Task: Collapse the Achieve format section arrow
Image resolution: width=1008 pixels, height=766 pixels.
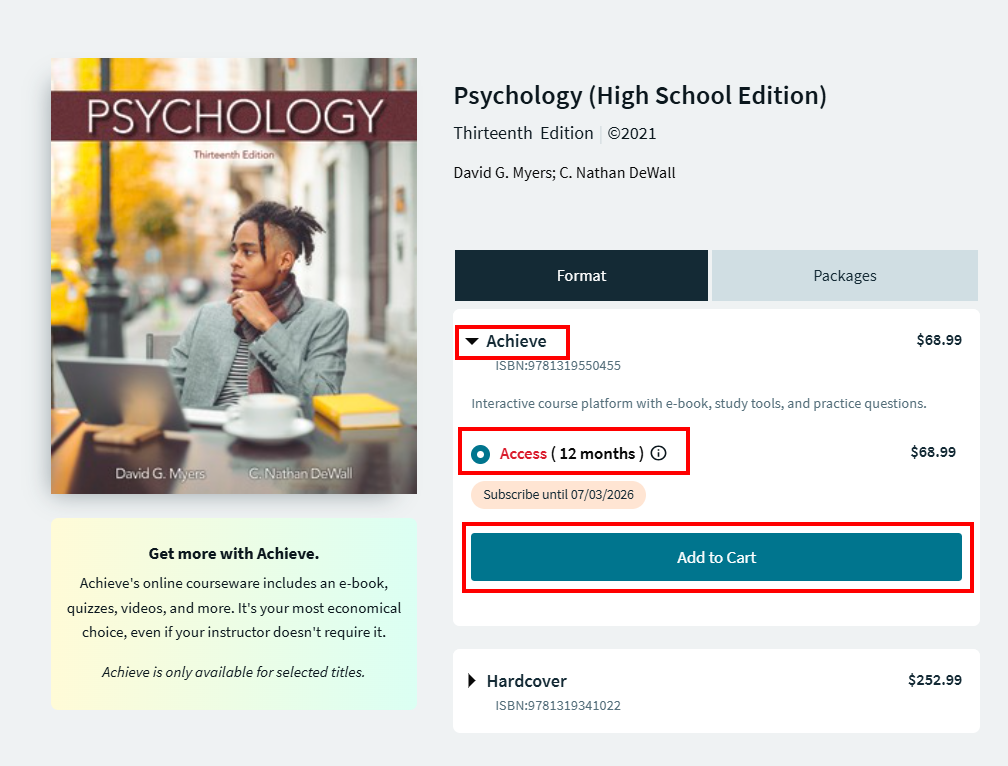Action: pyautogui.click(x=473, y=342)
